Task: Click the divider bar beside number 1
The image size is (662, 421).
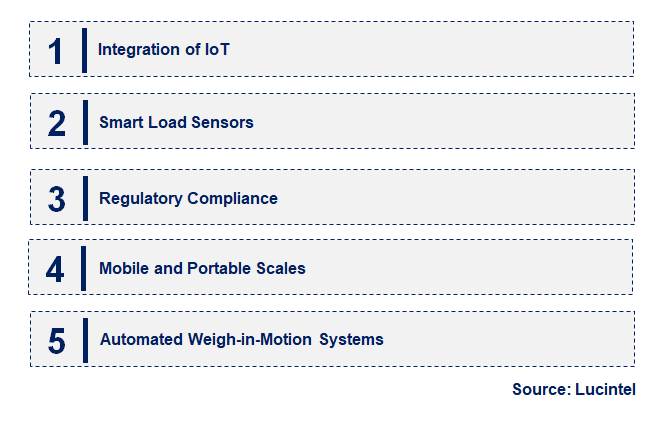Action: (84, 51)
